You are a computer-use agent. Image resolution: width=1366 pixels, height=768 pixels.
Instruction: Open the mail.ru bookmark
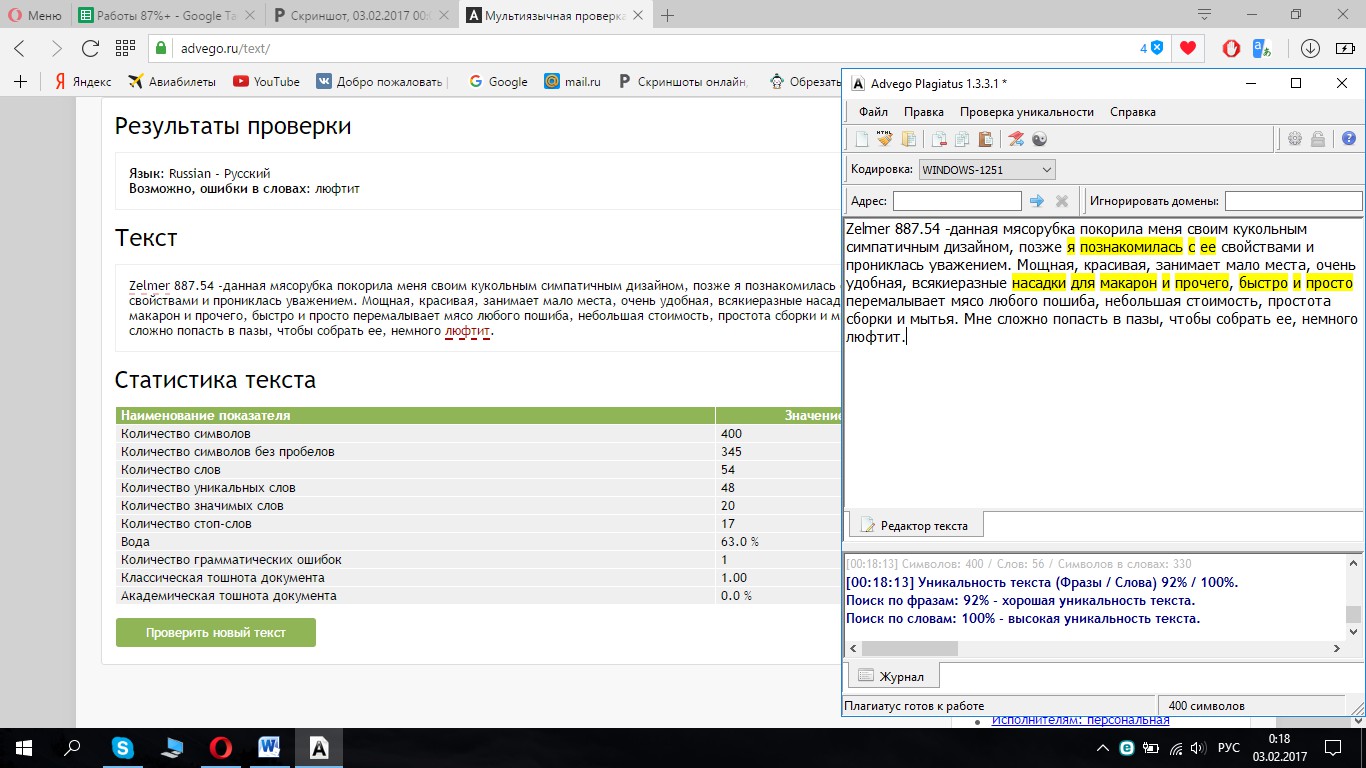pos(572,81)
